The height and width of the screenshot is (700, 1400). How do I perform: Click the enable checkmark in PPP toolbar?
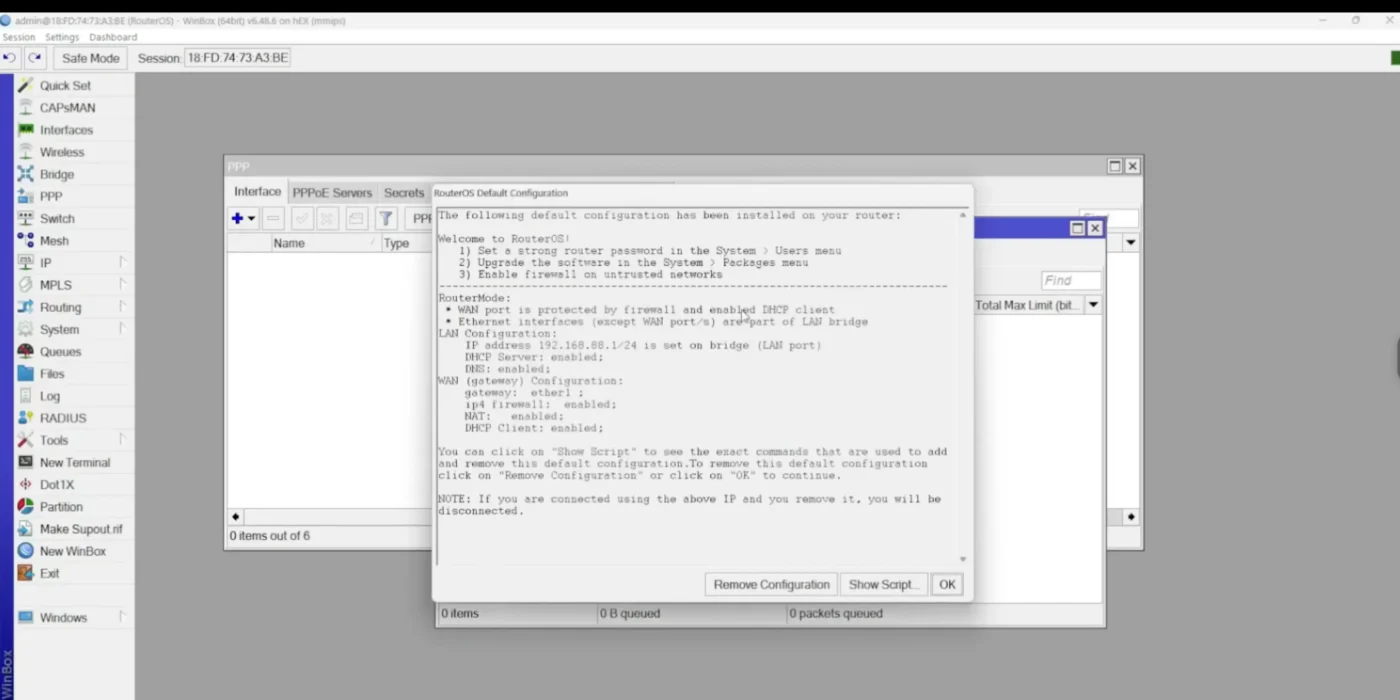tap(301, 218)
